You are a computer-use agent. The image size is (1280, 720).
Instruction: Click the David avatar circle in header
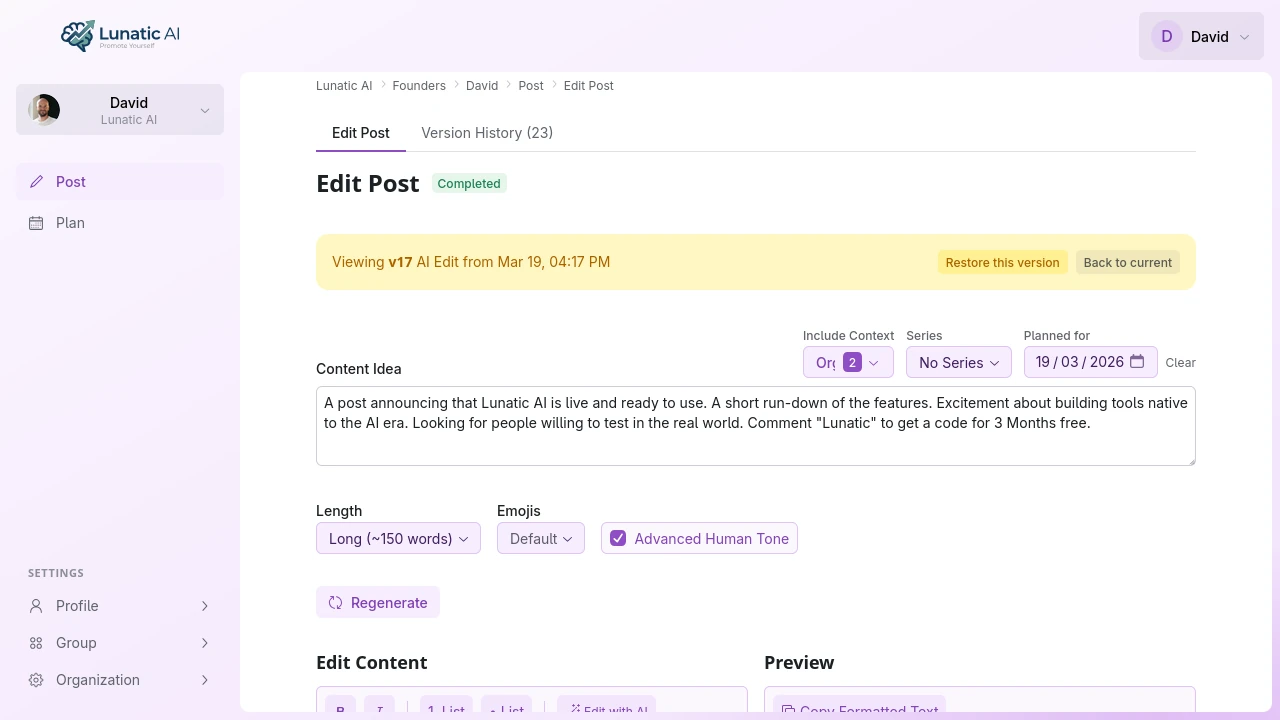1166,36
